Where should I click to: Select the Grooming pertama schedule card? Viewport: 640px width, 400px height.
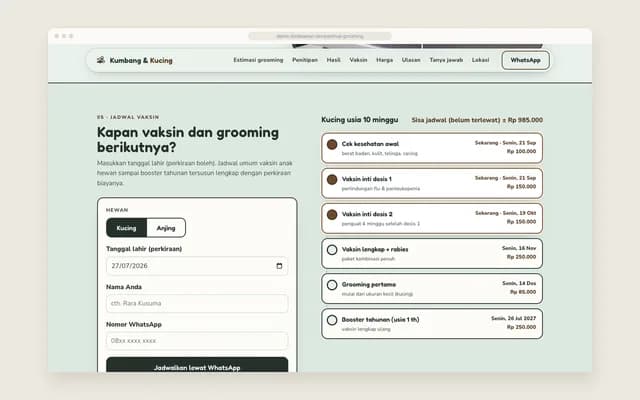click(432, 289)
